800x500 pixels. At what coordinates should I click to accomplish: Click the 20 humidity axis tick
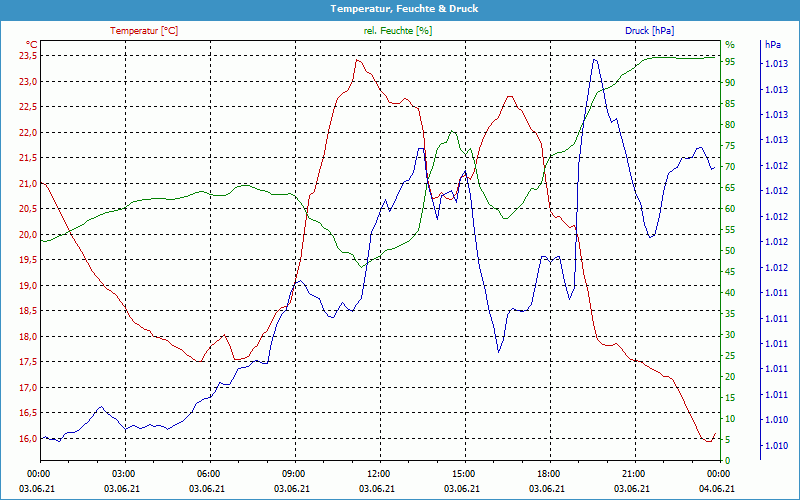[730, 377]
